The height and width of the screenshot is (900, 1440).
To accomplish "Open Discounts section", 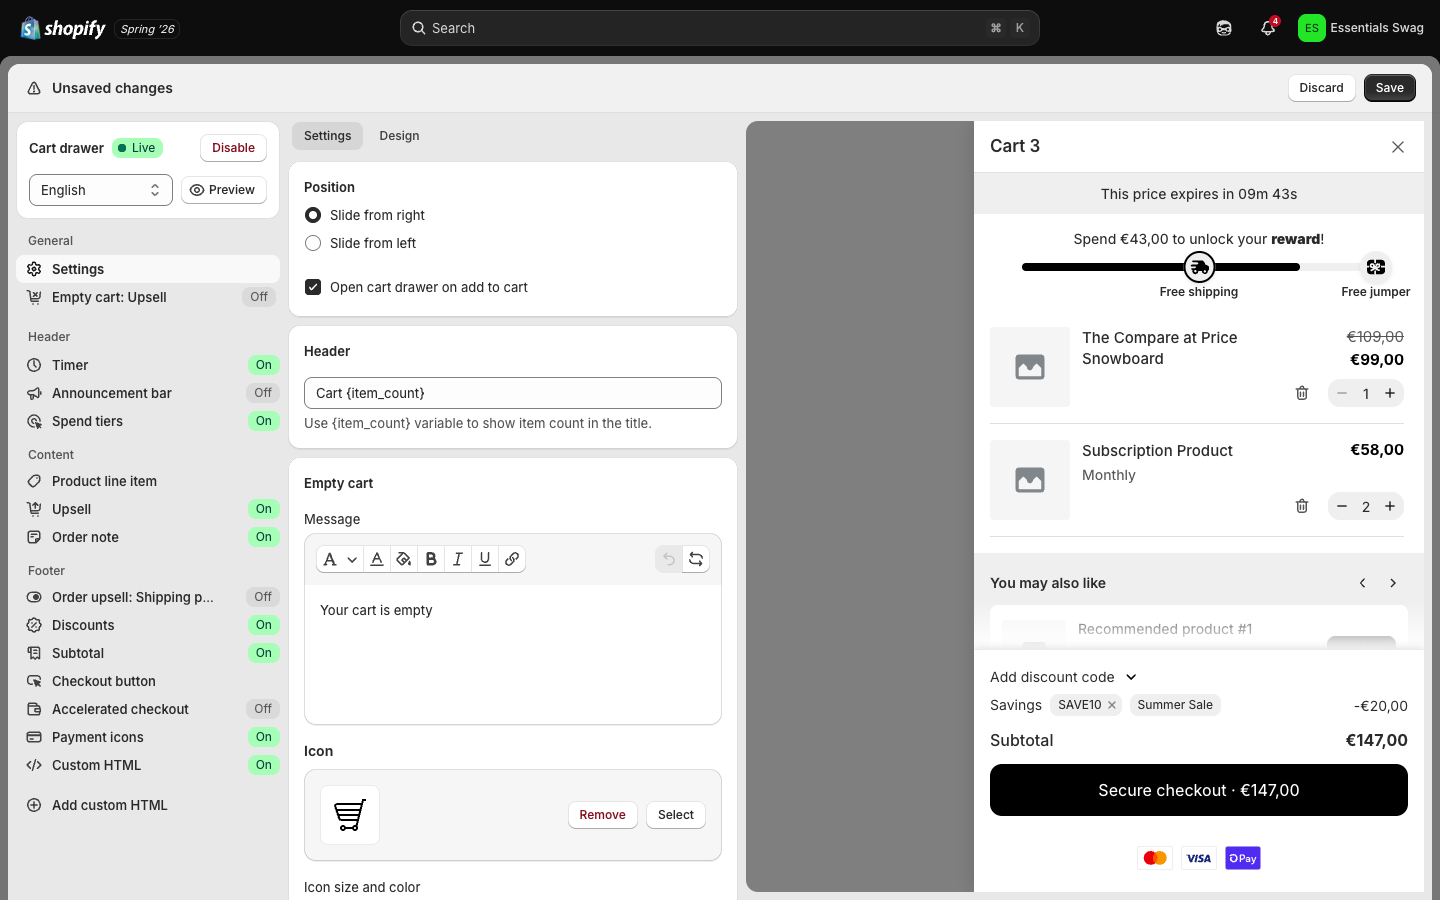I will [148, 625].
